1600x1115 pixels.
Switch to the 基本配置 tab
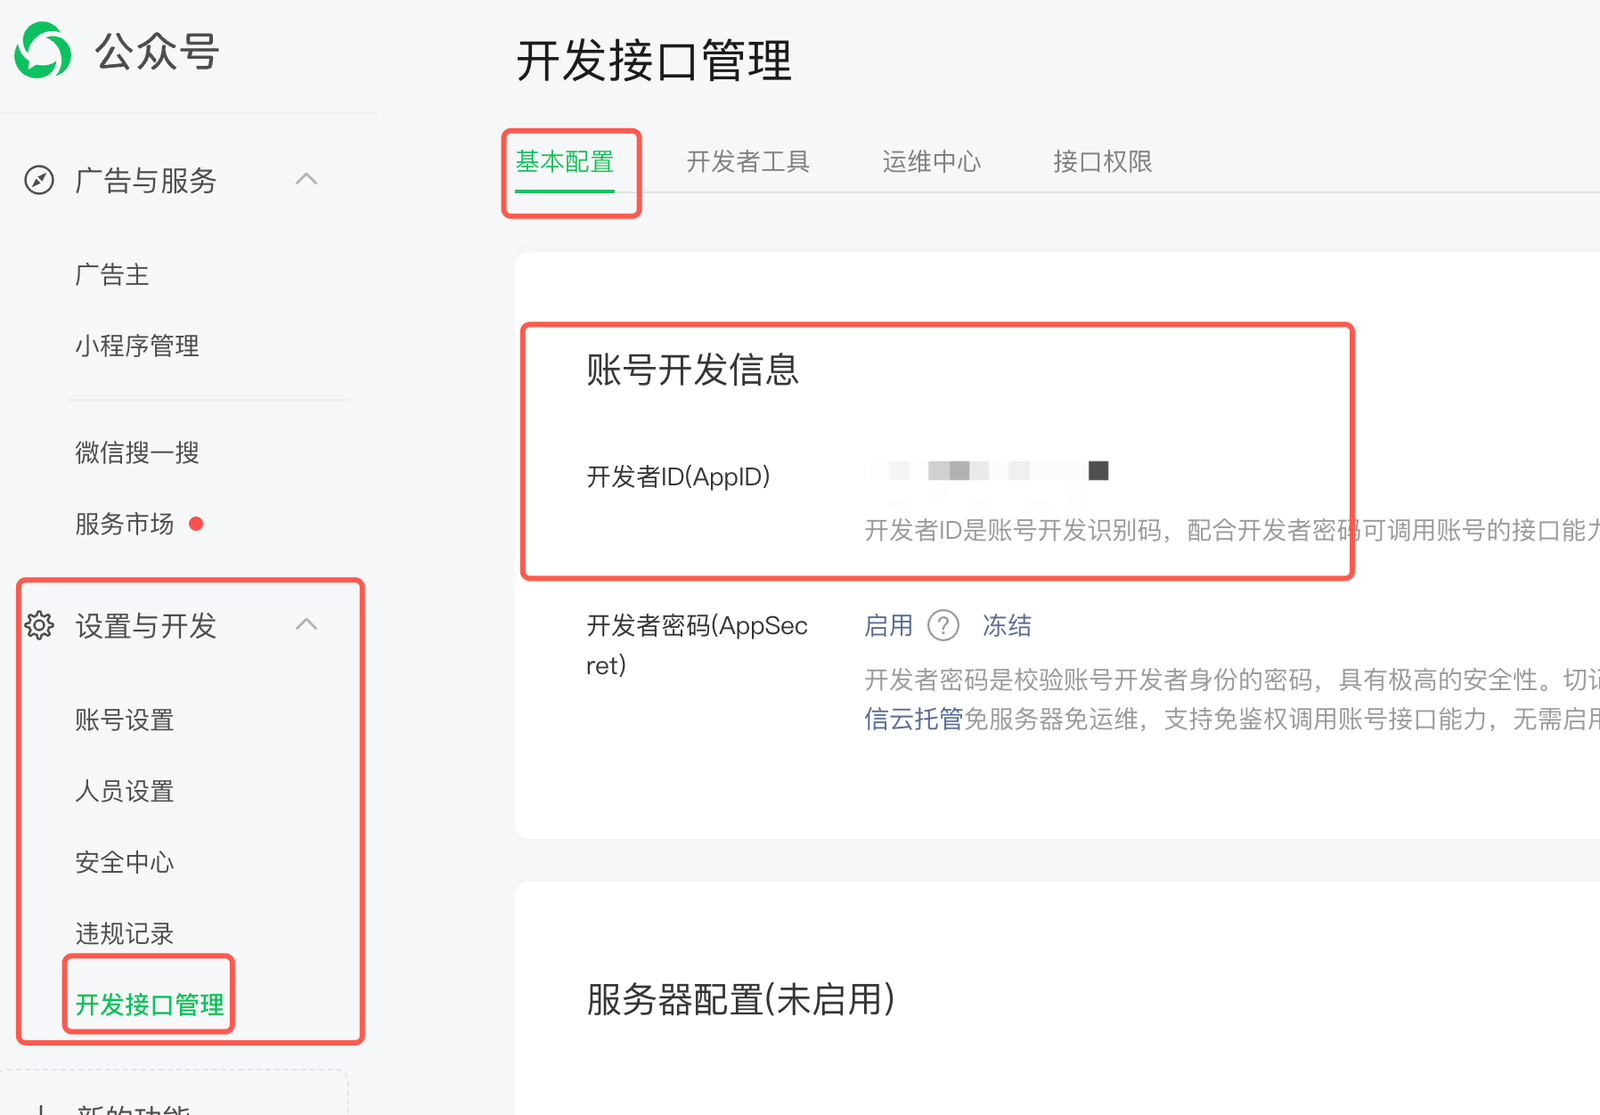click(x=565, y=162)
